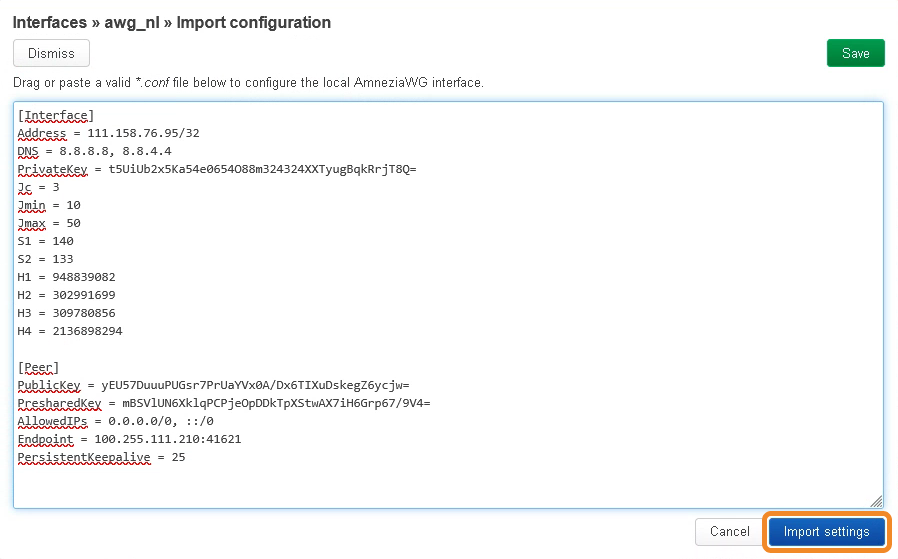
Task: Click the textarea resize handle corner
Action: pos(876,501)
